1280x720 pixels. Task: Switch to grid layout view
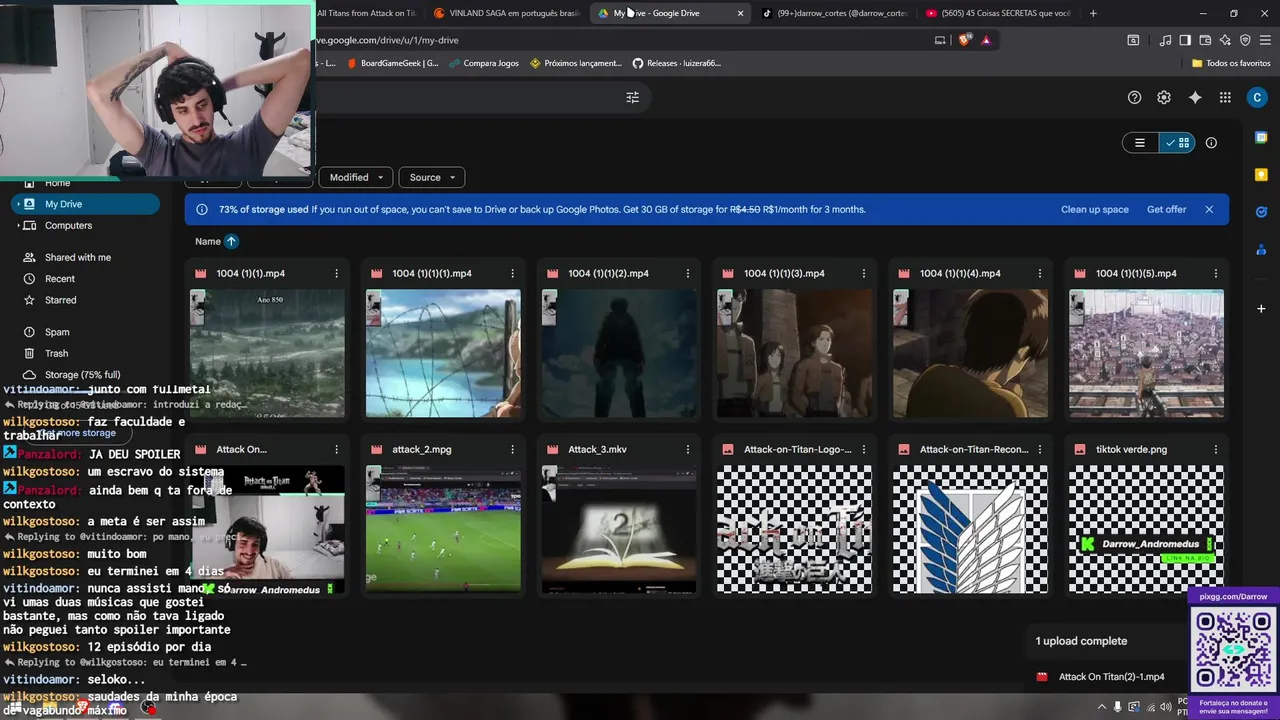[x=1177, y=143]
